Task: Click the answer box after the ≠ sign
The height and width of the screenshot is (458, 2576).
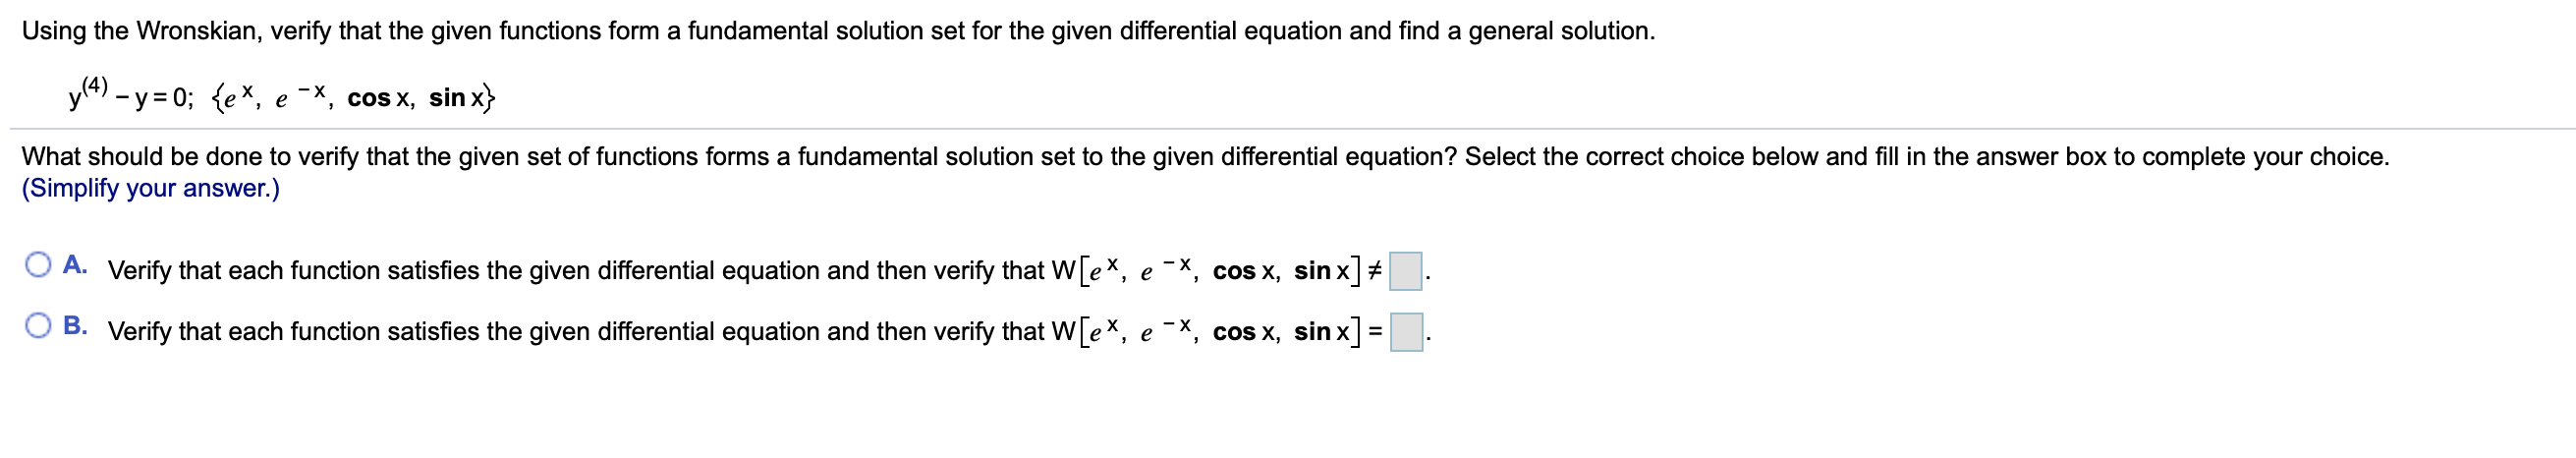Action: point(1406,272)
